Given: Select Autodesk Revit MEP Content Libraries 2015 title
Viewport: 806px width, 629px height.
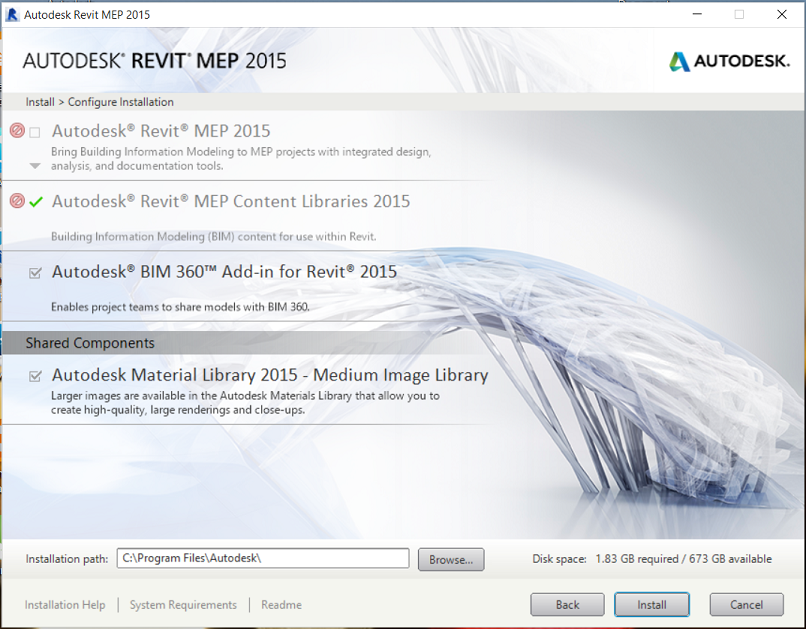Looking at the screenshot, I should click(x=231, y=201).
